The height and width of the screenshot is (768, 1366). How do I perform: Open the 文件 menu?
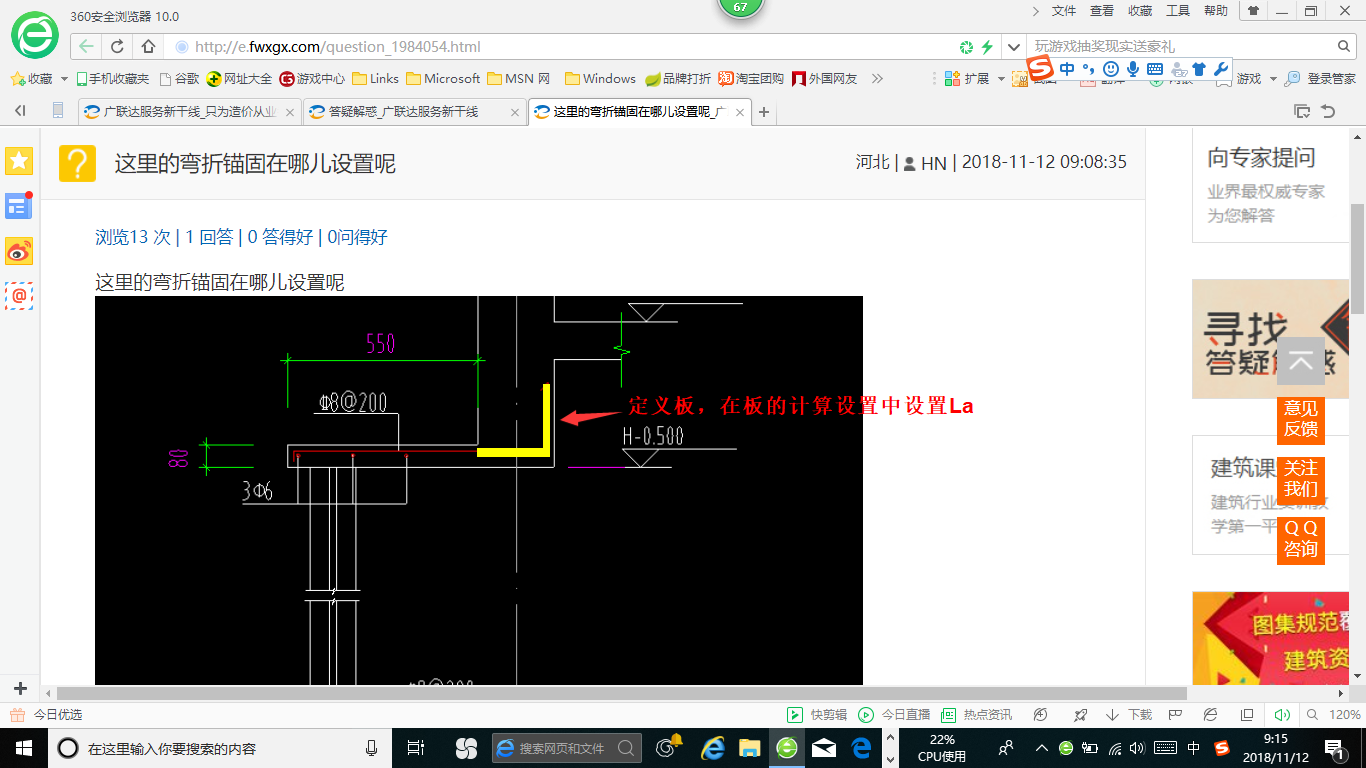(1064, 11)
